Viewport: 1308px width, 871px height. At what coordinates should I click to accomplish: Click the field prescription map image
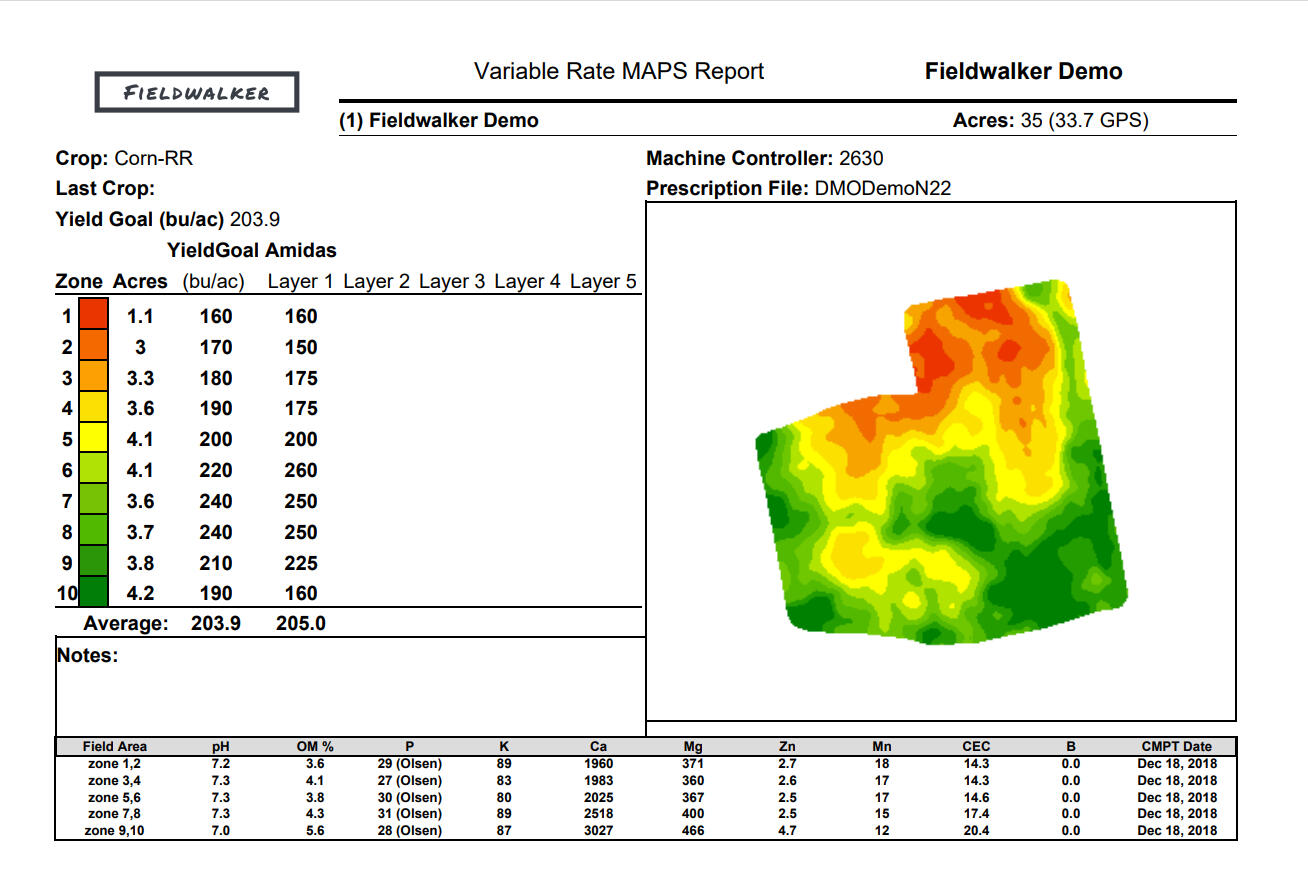click(940, 460)
